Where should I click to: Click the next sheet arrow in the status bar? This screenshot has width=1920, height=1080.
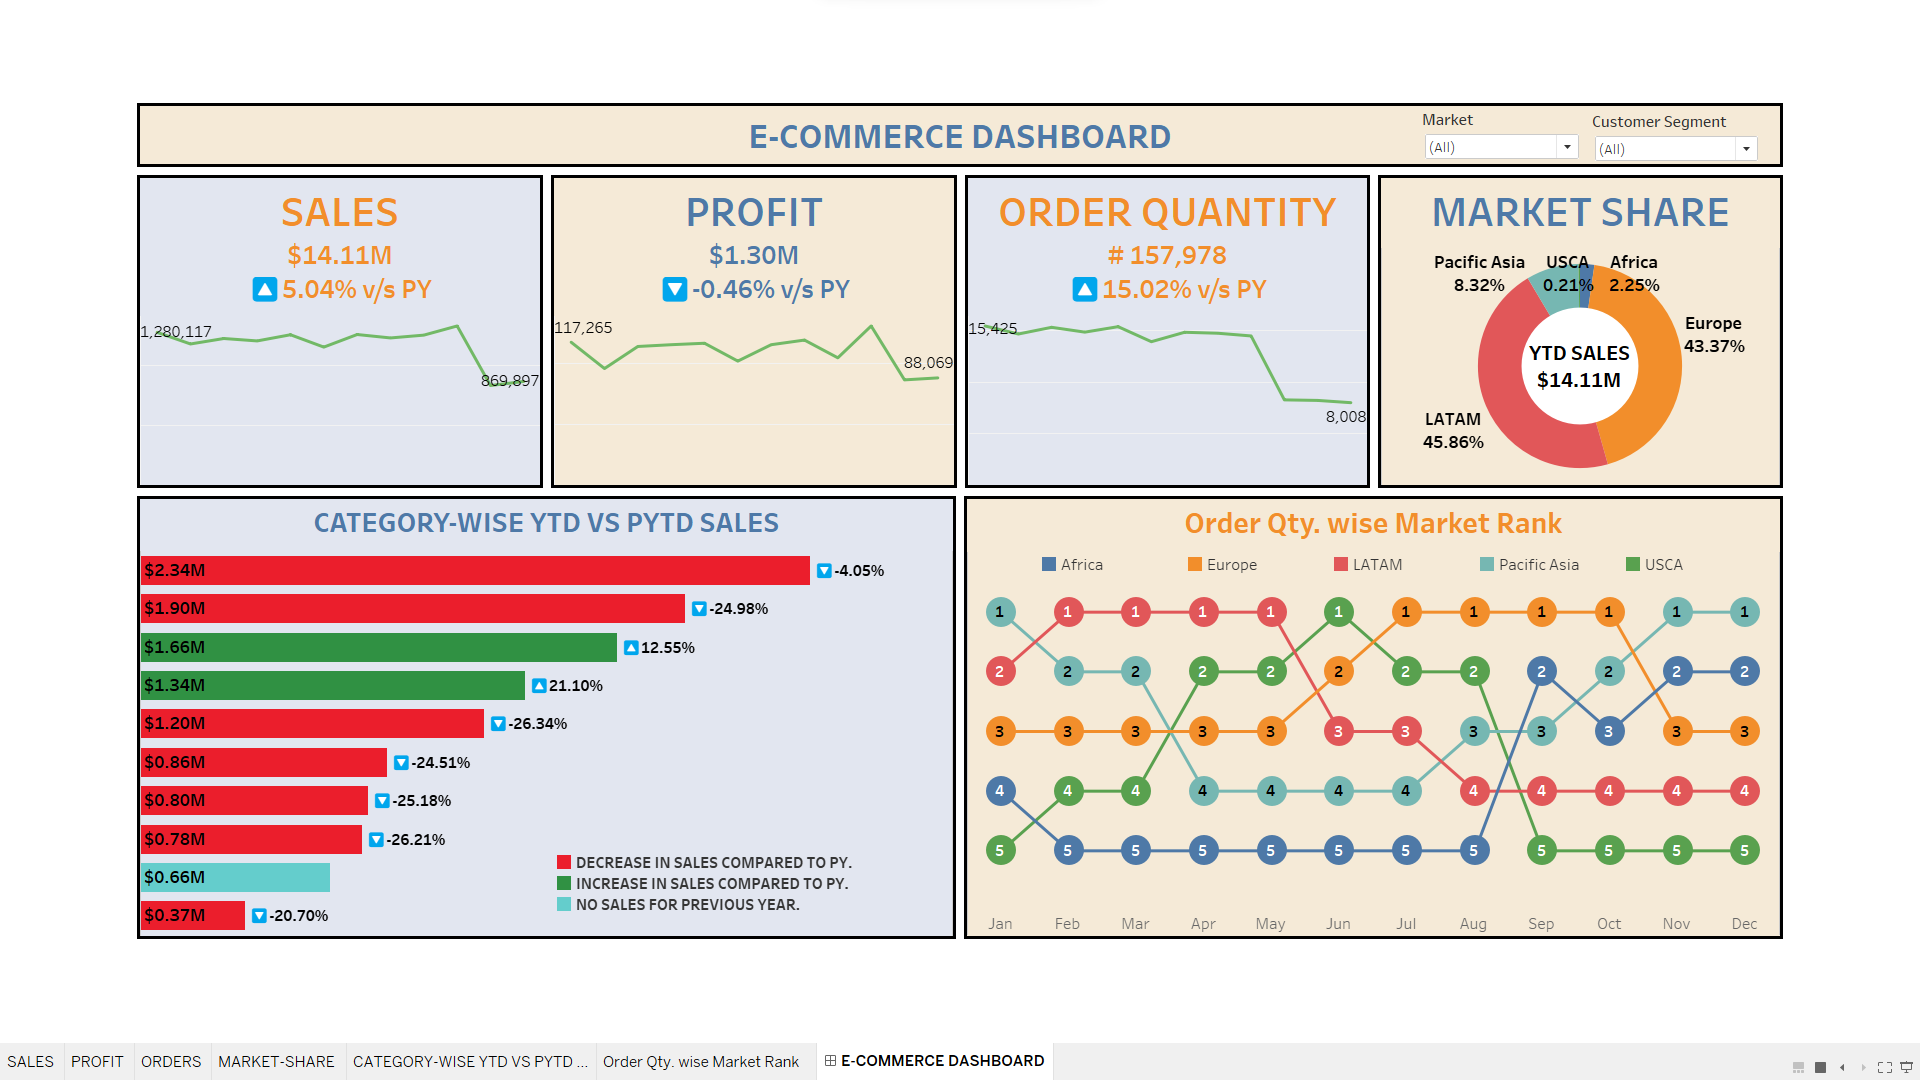pyautogui.click(x=1864, y=1068)
